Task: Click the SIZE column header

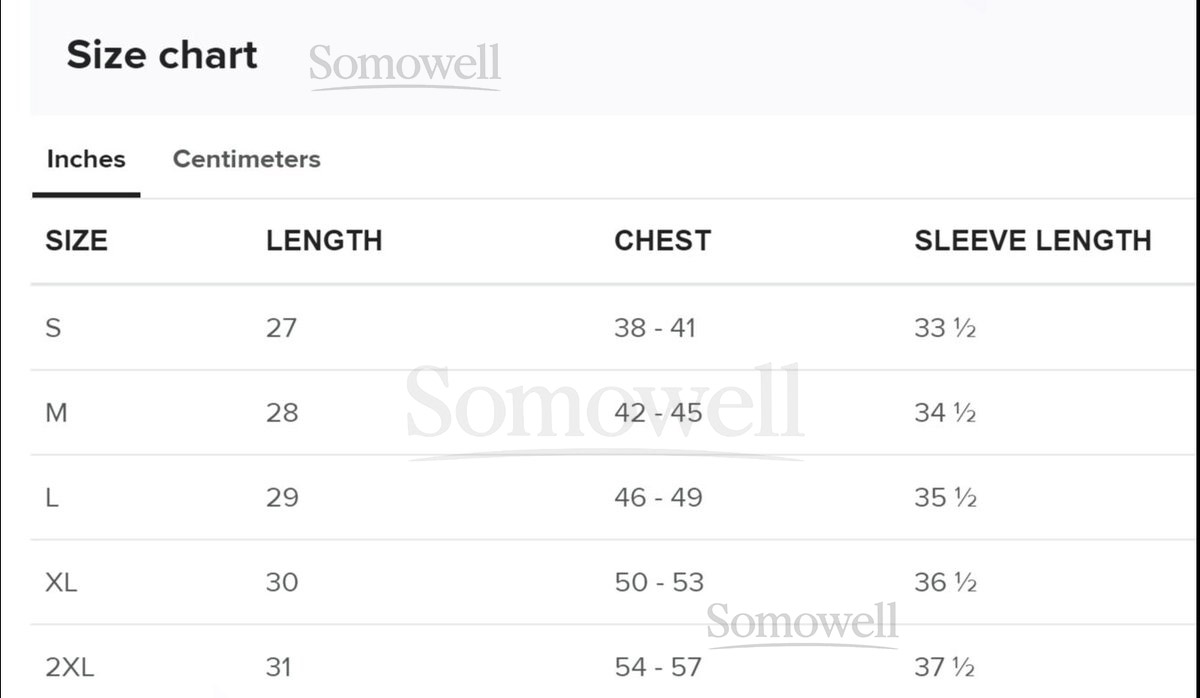Action: point(77,240)
